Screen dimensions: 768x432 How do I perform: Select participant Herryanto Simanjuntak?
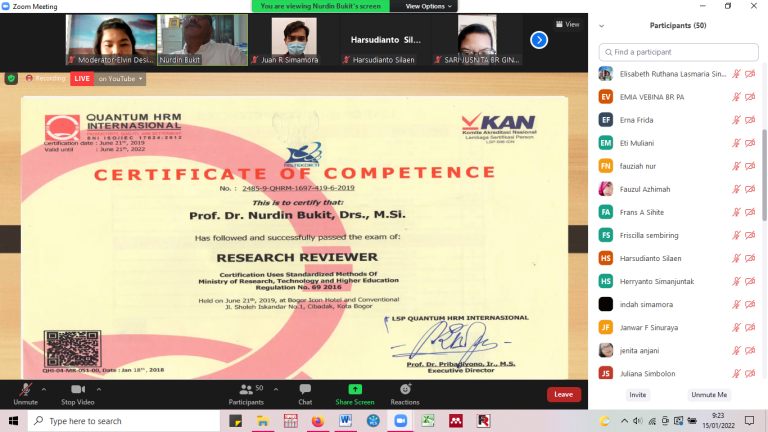(x=678, y=281)
